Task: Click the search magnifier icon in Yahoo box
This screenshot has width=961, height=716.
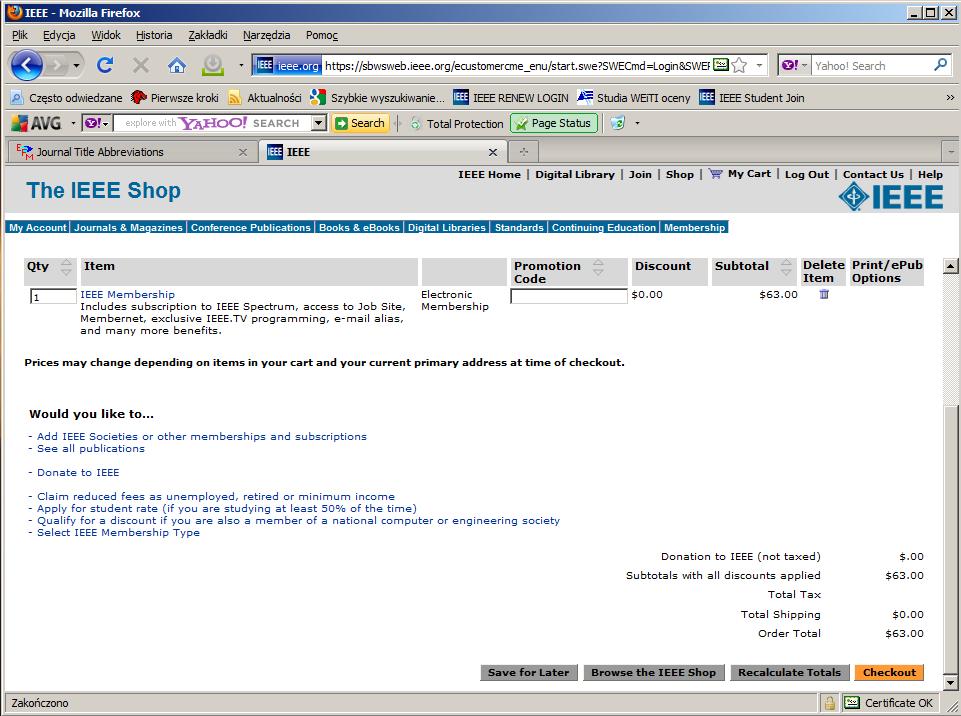Action: 940,64
